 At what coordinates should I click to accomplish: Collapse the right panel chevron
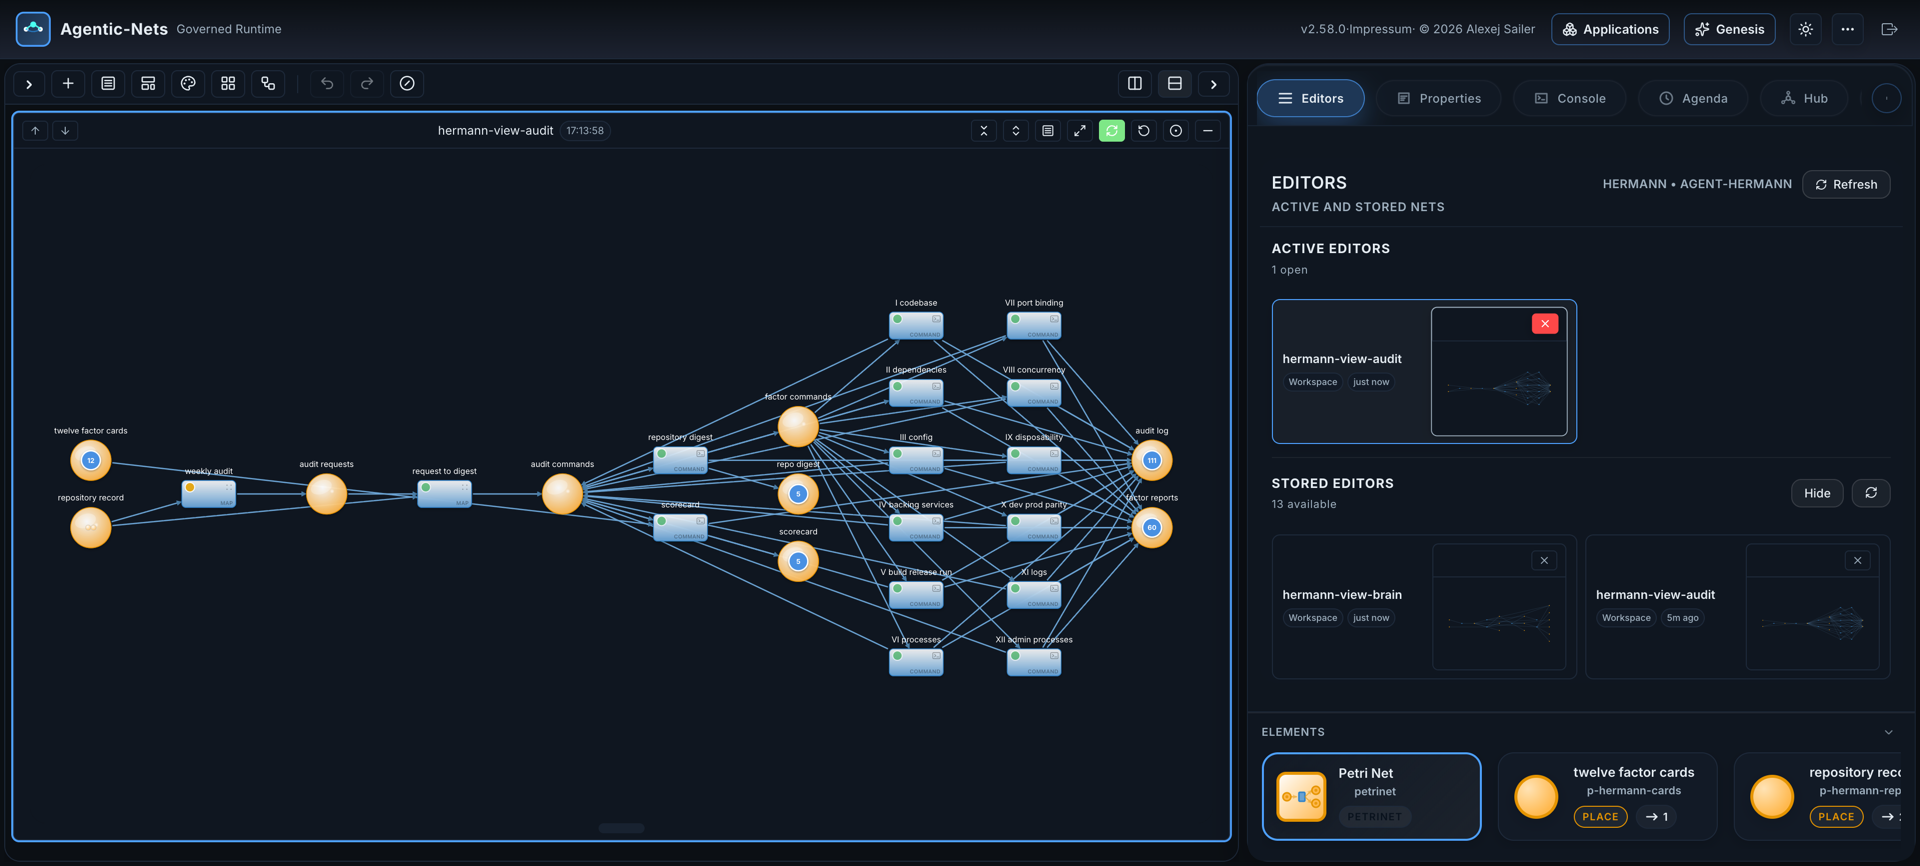coord(1214,84)
